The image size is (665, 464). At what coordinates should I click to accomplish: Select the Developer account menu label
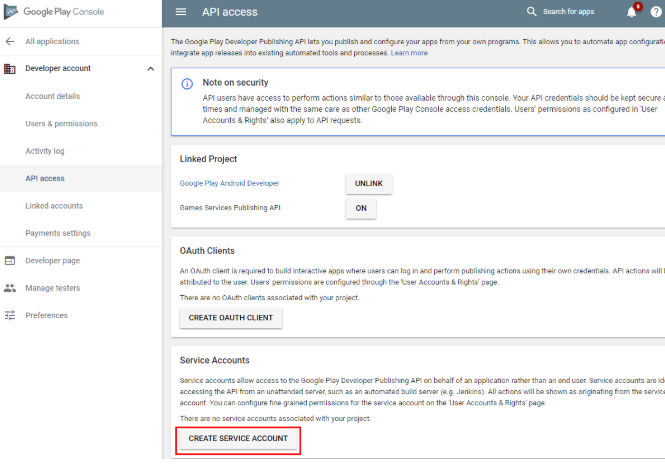click(x=58, y=68)
